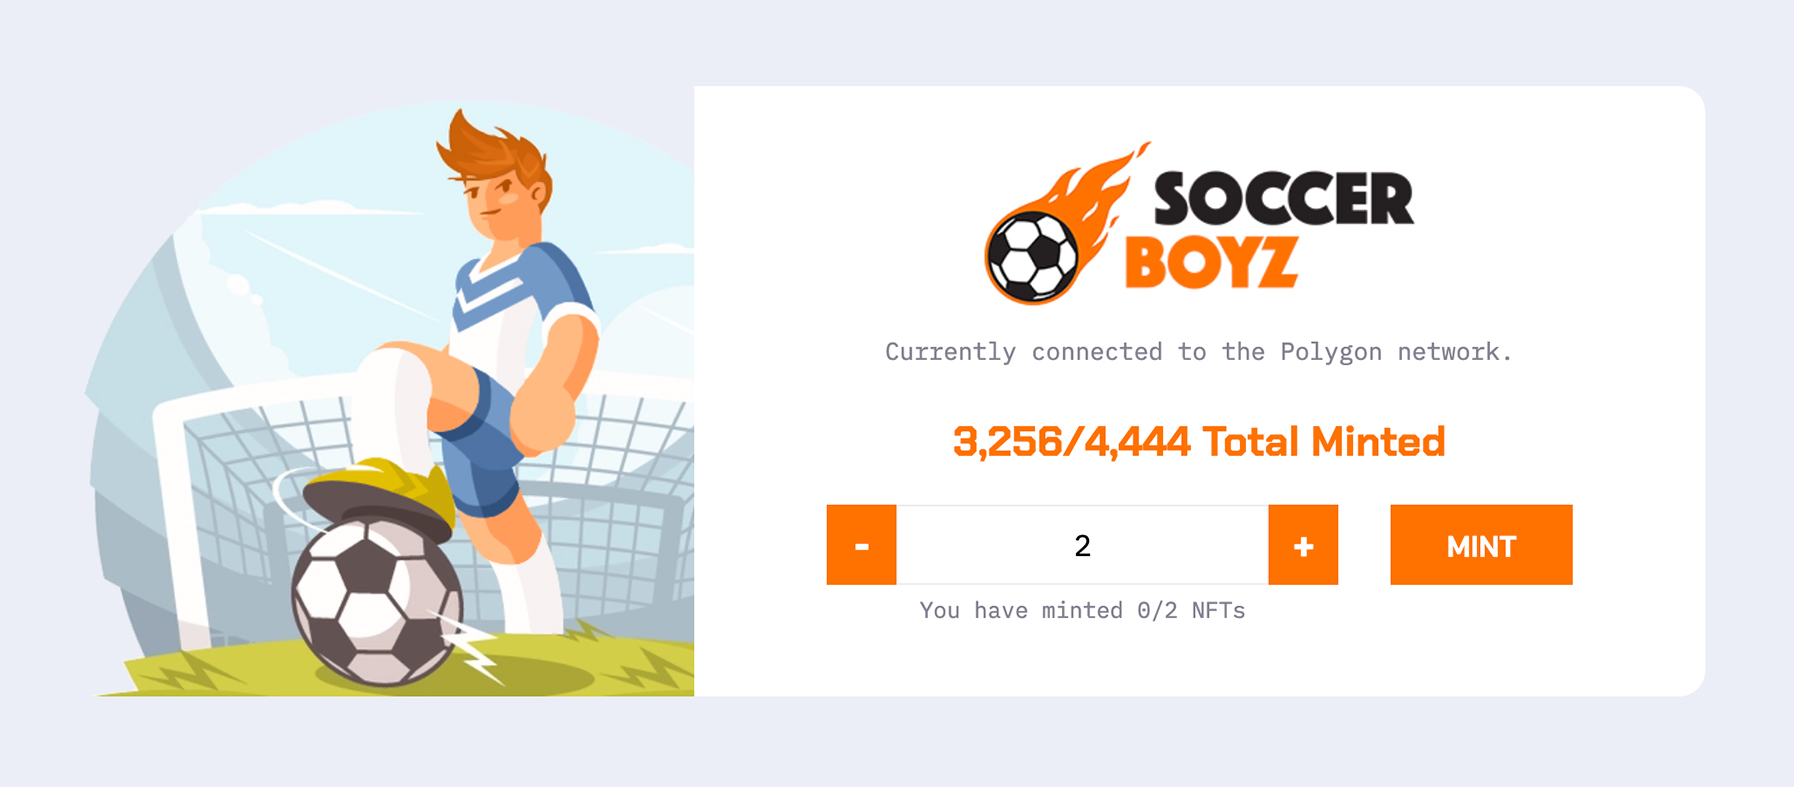This screenshot has height=787, width=1794.
Task: Click the orange MINT button
Action: 1480,545
